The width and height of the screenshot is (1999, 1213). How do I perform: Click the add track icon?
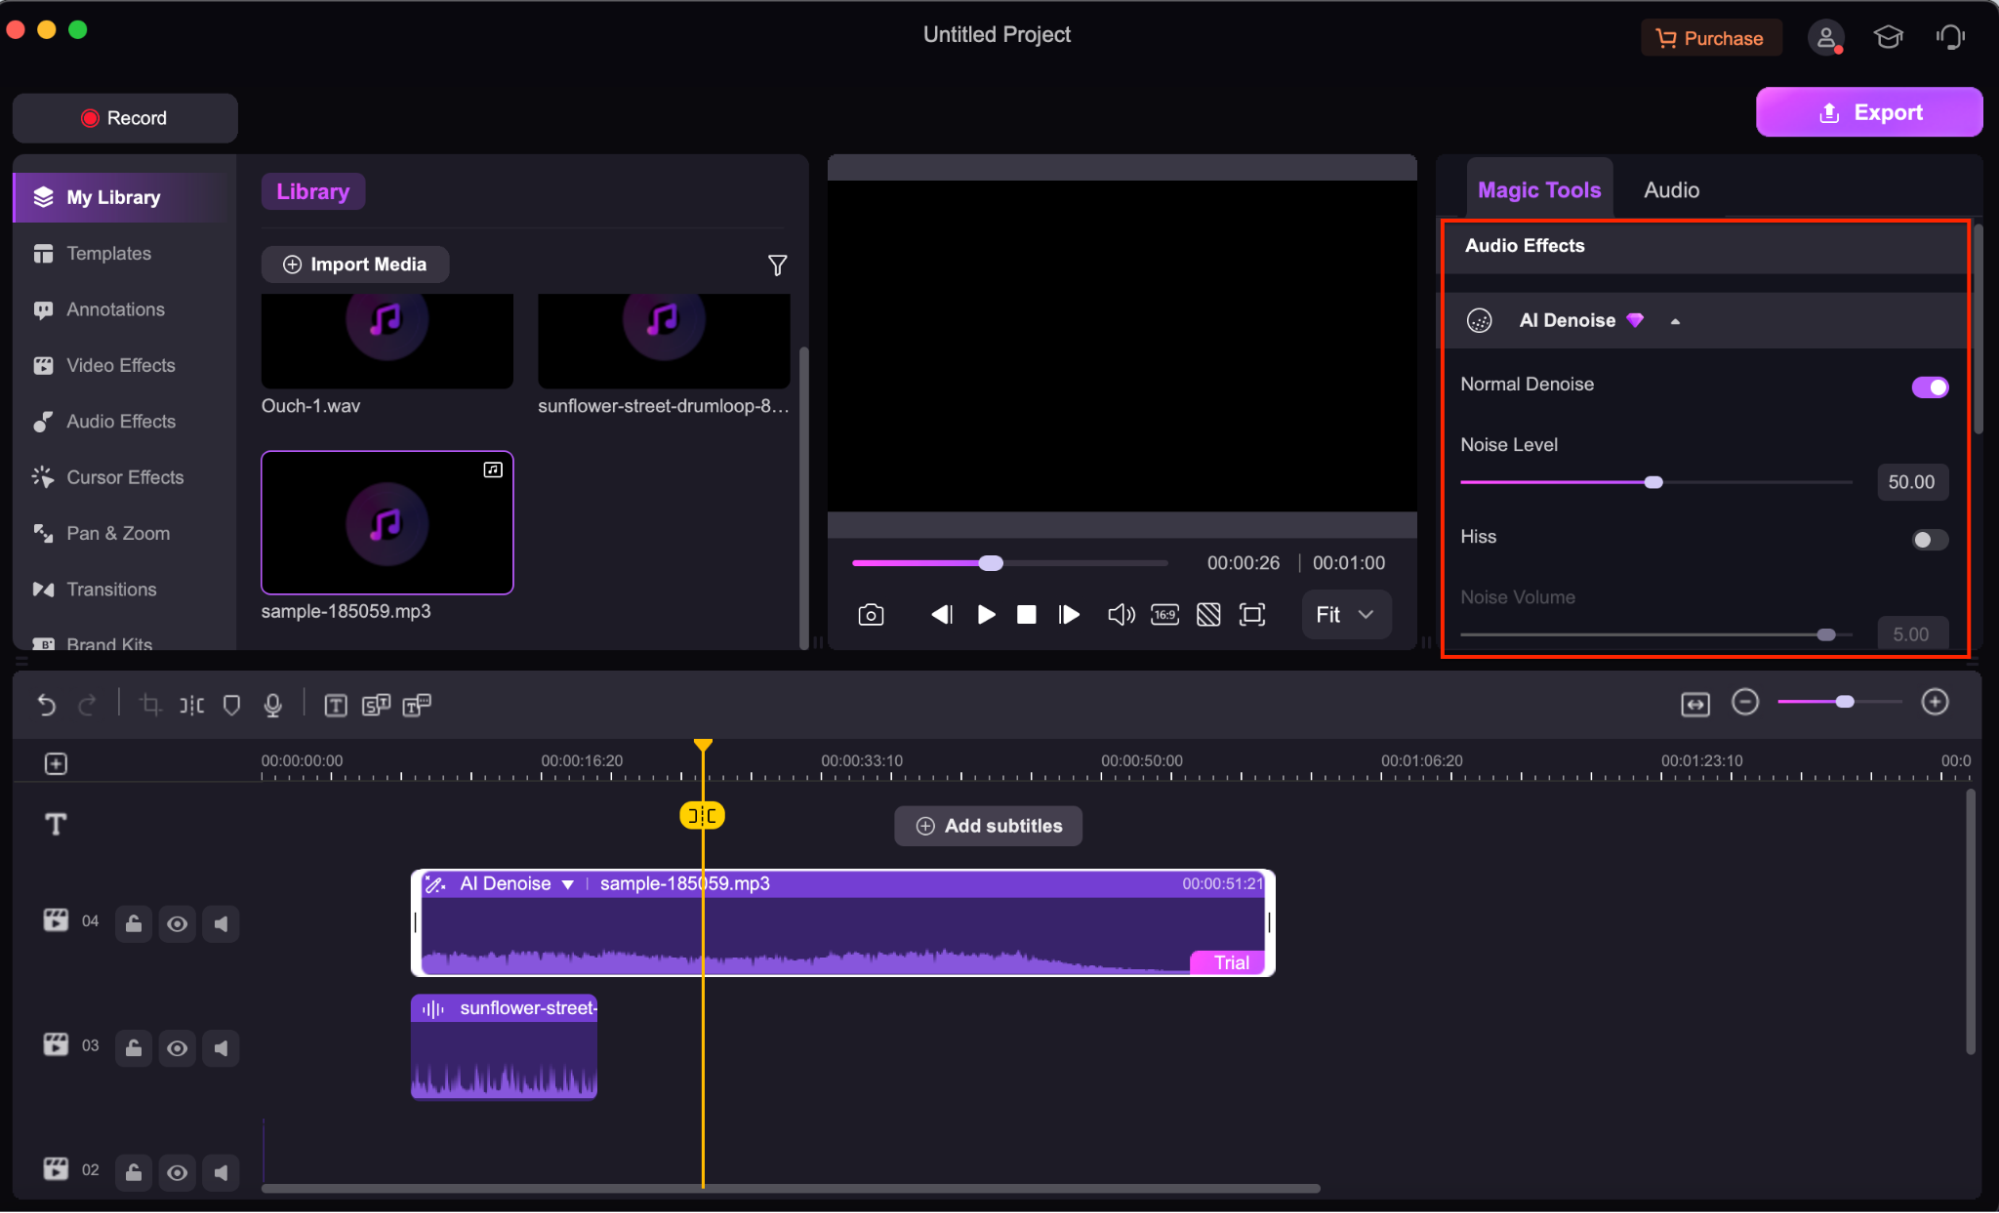tap(56, 764)
